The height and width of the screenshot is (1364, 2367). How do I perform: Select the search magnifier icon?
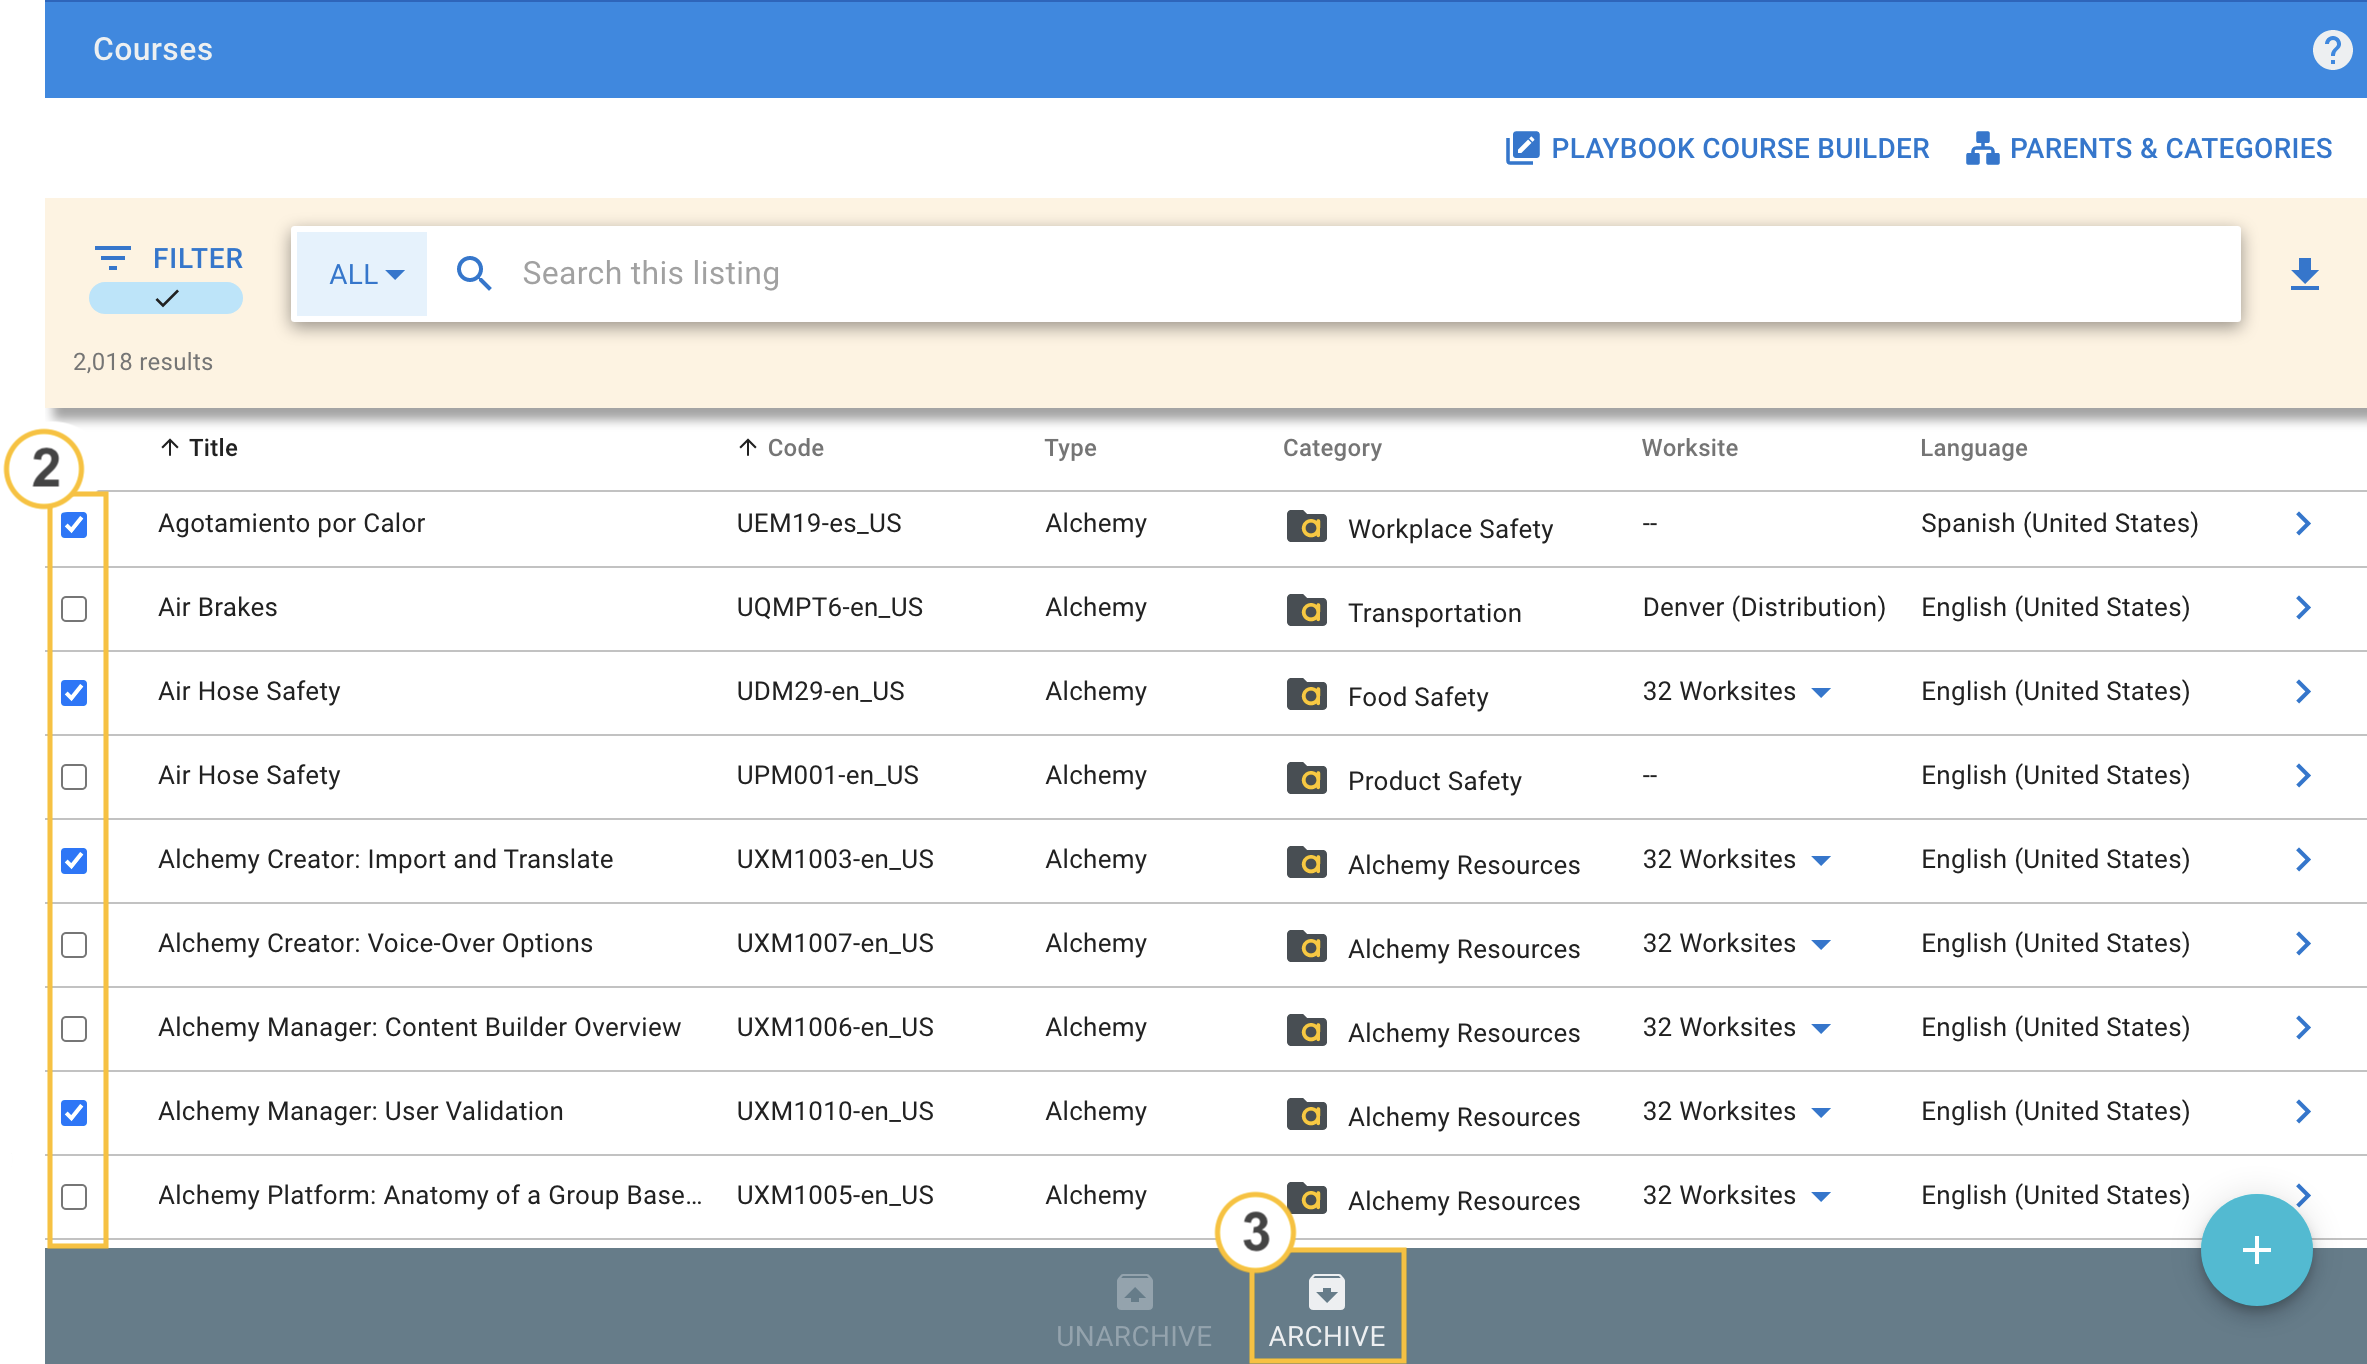[x=473, y=272]
